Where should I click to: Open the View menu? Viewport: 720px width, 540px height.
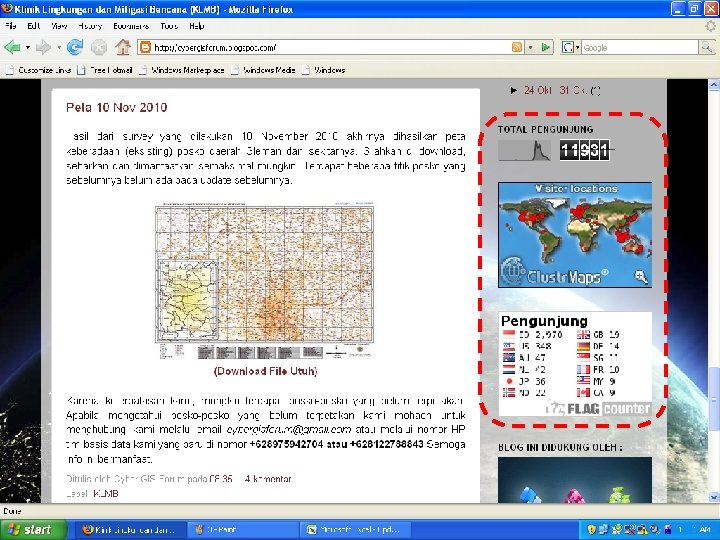pyautogui.click(x=59, y=26)
